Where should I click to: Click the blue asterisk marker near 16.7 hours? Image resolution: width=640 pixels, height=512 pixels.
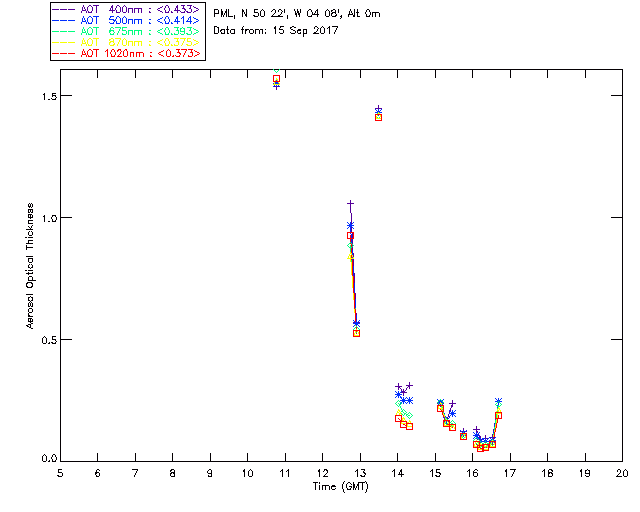click(x=498, y=401)
